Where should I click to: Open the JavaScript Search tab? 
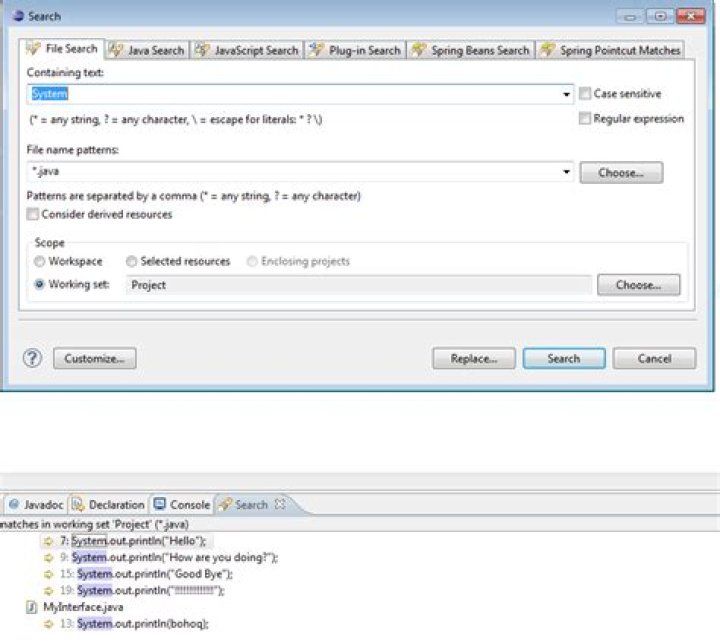(247, 50)
